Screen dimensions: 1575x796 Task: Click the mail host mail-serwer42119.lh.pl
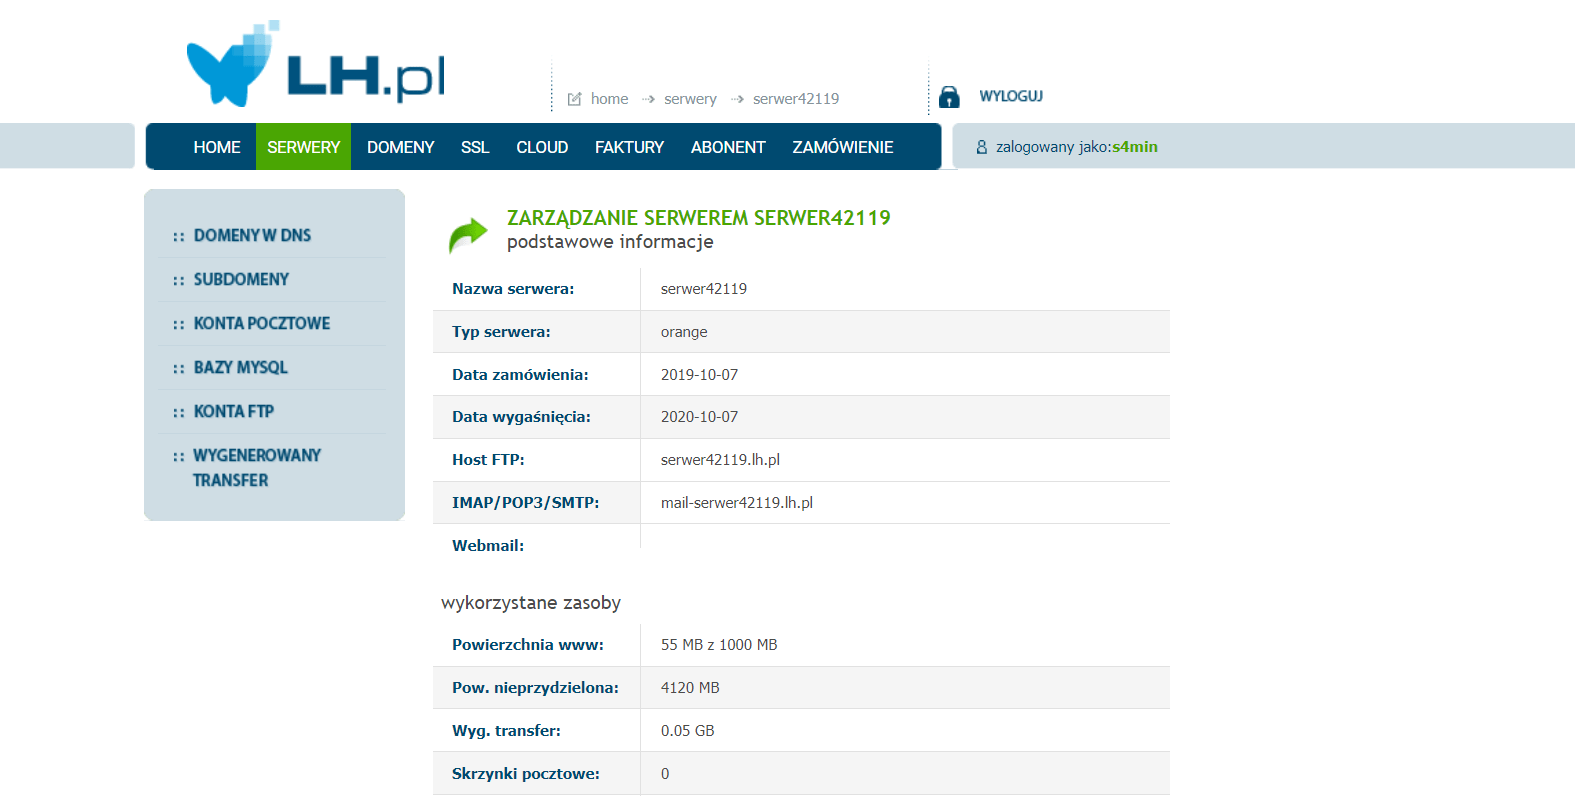click(737, 503)
